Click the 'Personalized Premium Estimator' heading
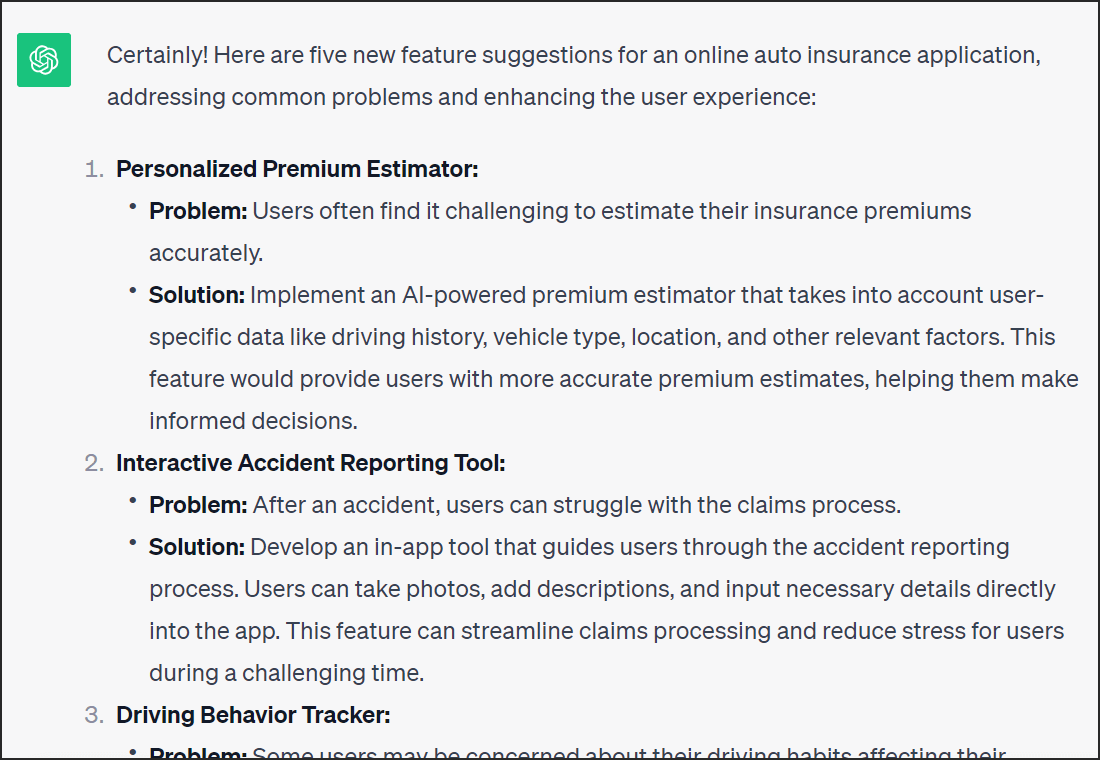1100x760 pixels. tap(297, 169)
